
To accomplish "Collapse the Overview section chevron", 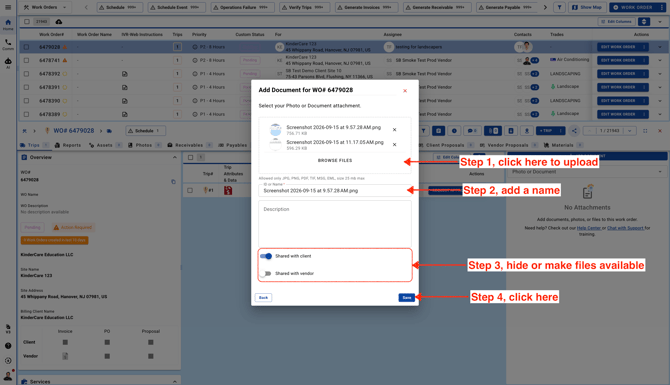I will click(x=174, y=157).
